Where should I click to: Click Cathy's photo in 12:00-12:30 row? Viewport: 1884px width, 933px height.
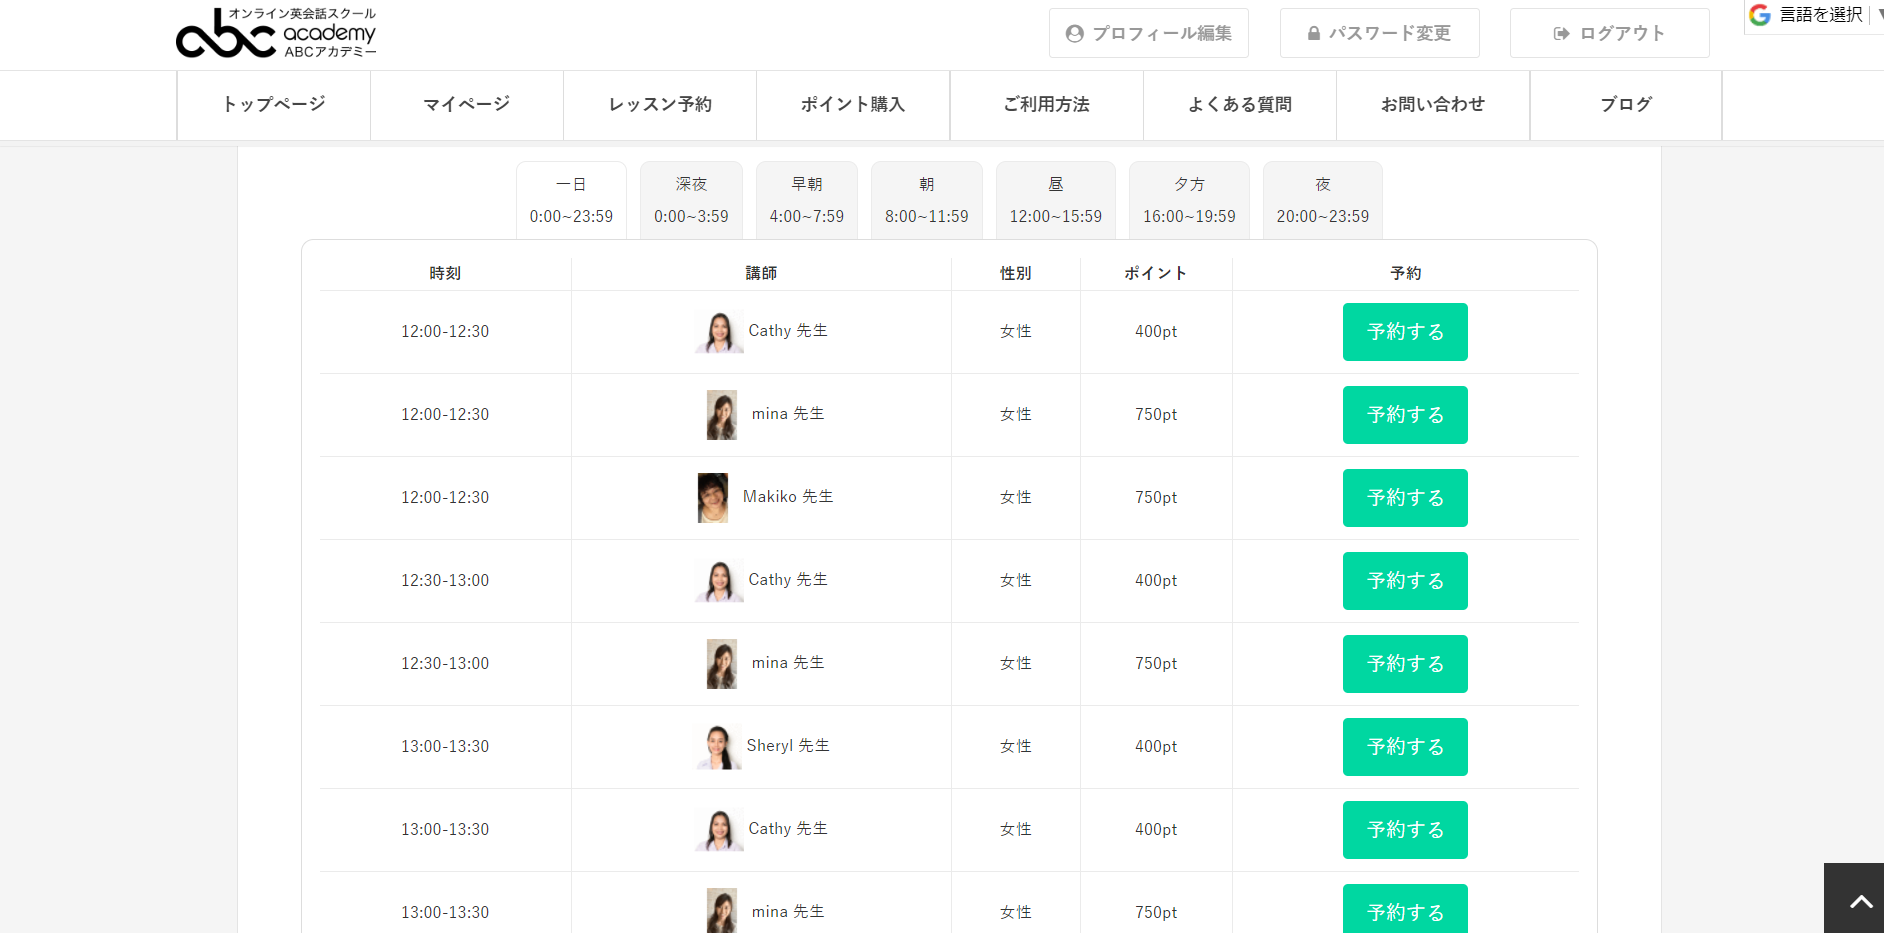pyautogui.click(x=719, y=332)
